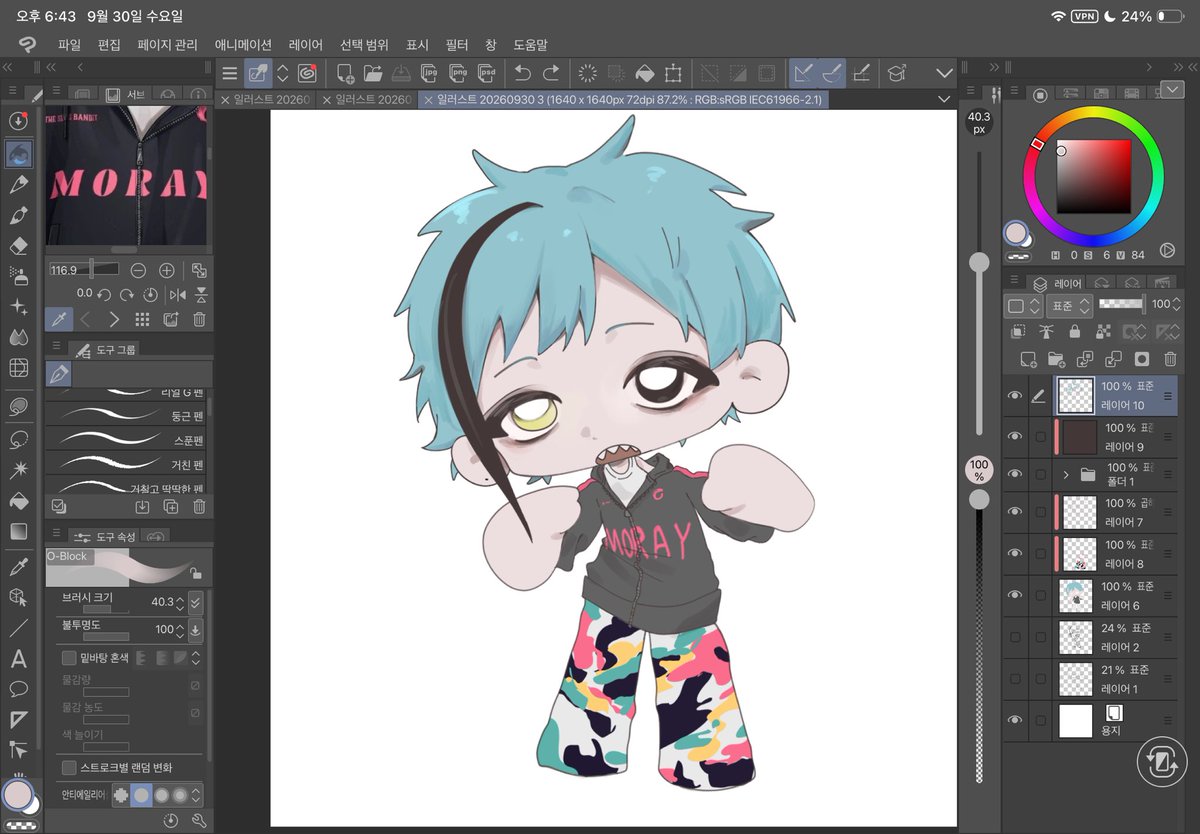The width and height of the screenshot is (1200, 834).
Task: Click the Redo arrow in command bar
Action: [551, 73]
